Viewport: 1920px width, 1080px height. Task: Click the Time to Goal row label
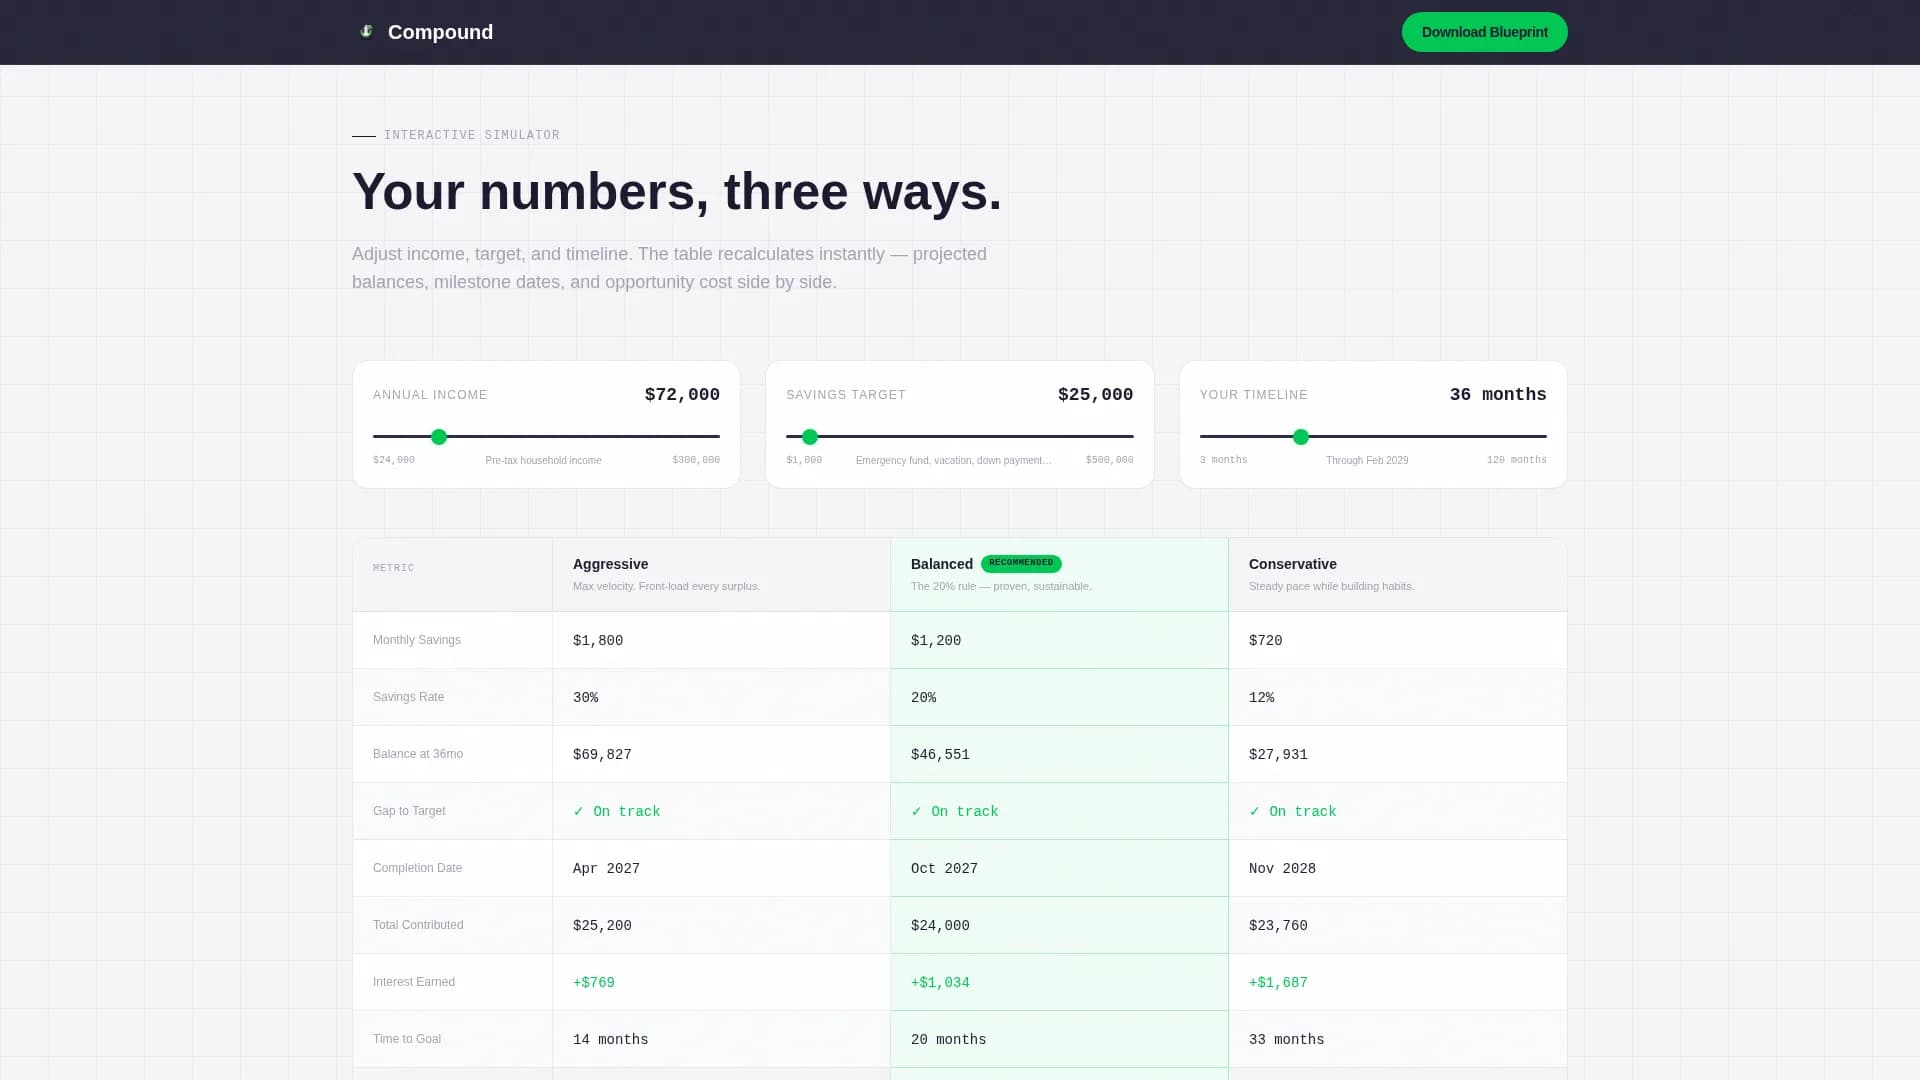pos(406,1038)
